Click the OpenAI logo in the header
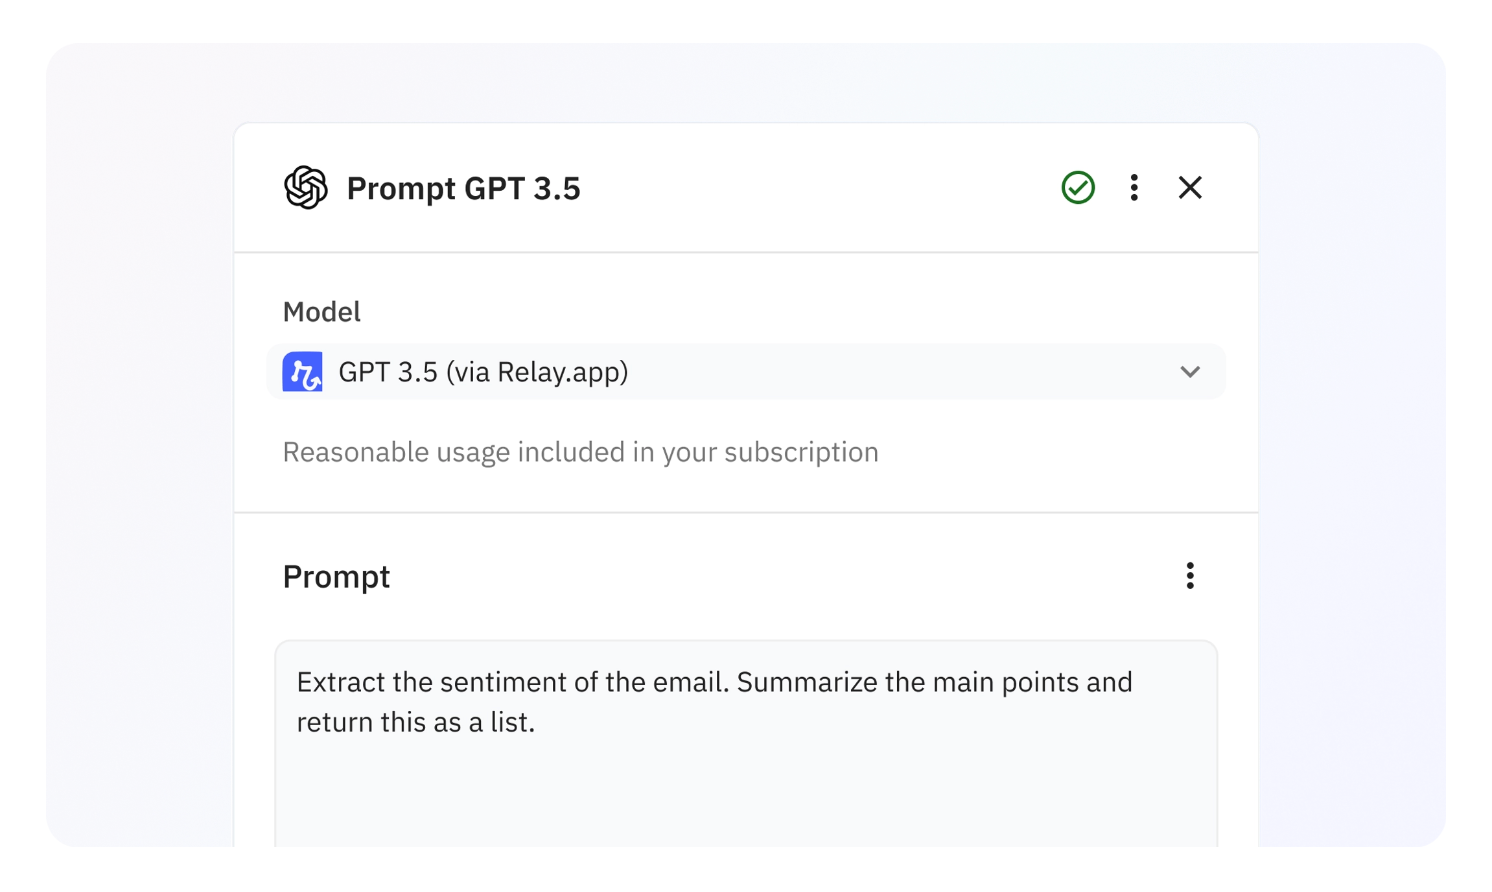The height and width of the screenshot is (892, 1492). tap(306, 188)
